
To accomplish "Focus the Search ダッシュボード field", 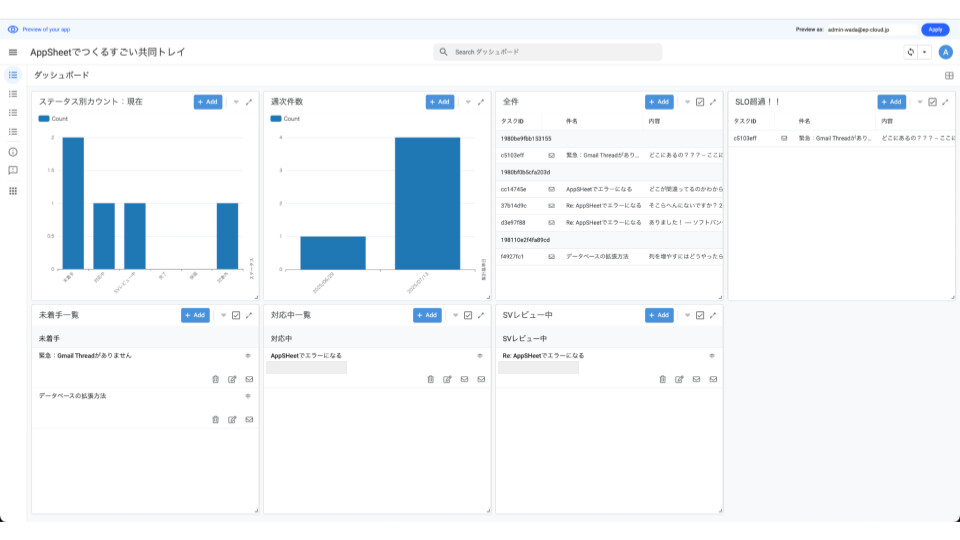I will tap(547, 52).
